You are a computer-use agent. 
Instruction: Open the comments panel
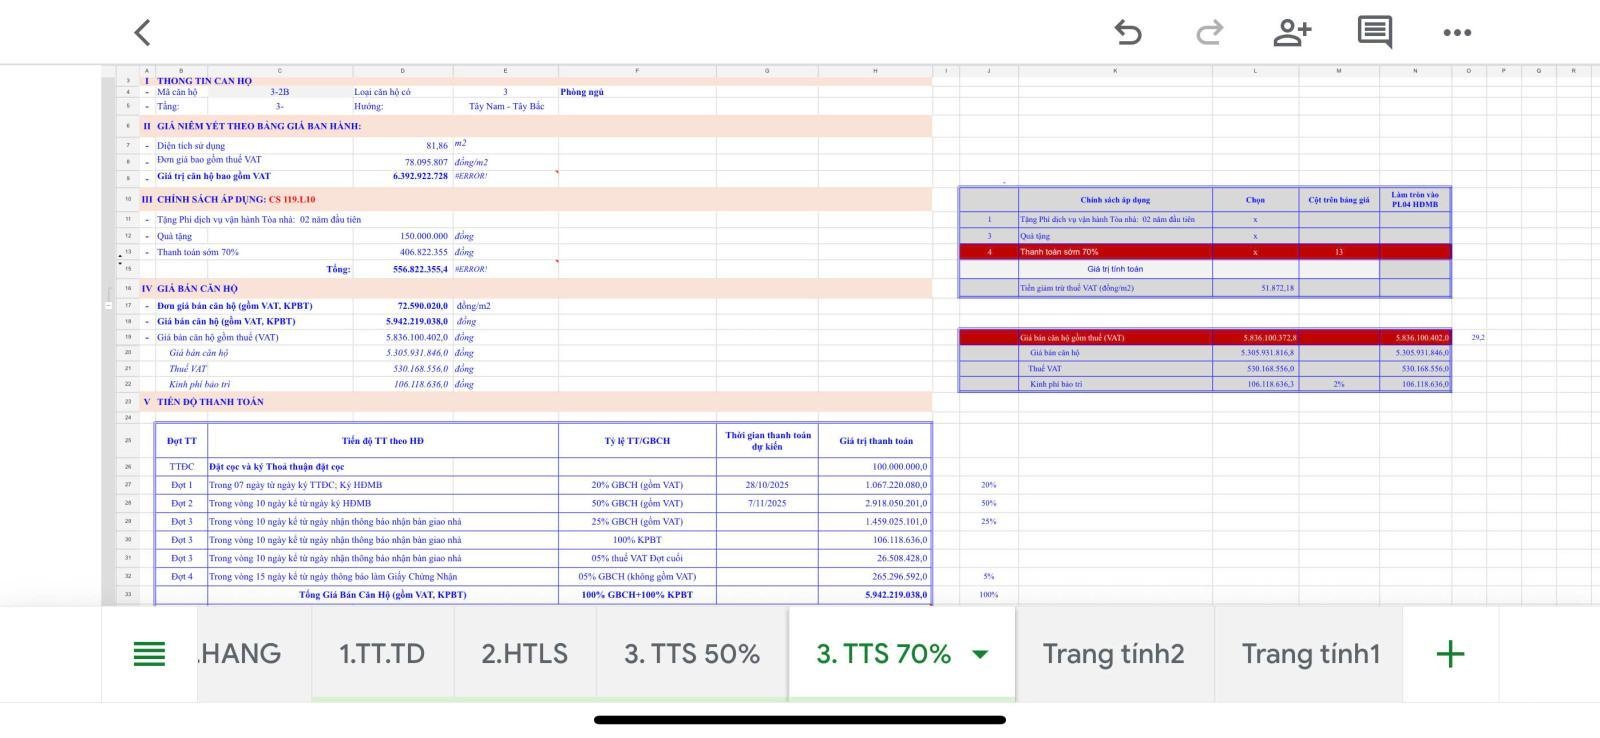point(1374,32)
